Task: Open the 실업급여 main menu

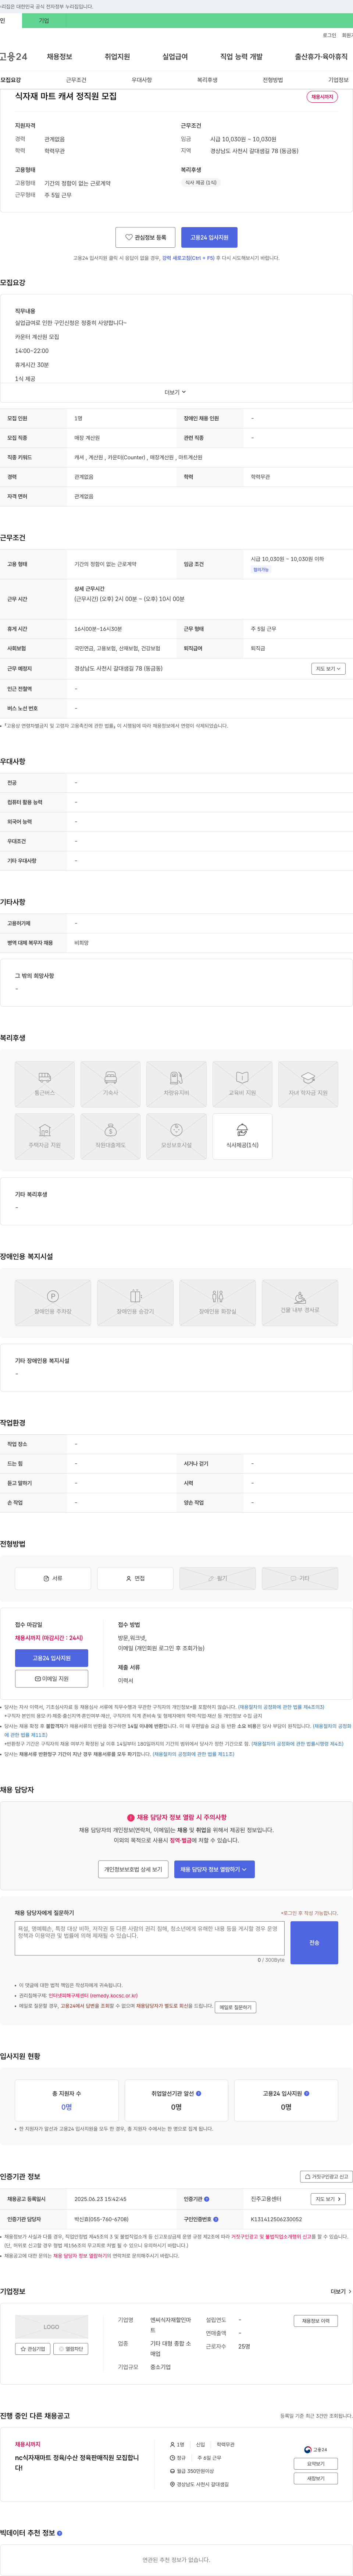Action: pos(175,57)
